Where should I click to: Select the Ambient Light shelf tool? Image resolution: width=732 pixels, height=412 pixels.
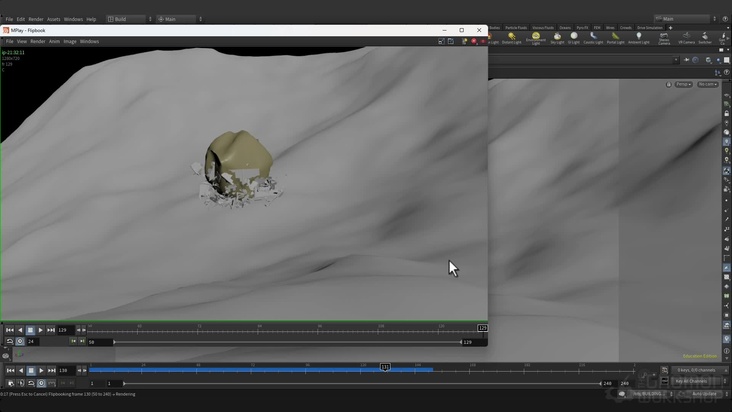tap(639, 38)
